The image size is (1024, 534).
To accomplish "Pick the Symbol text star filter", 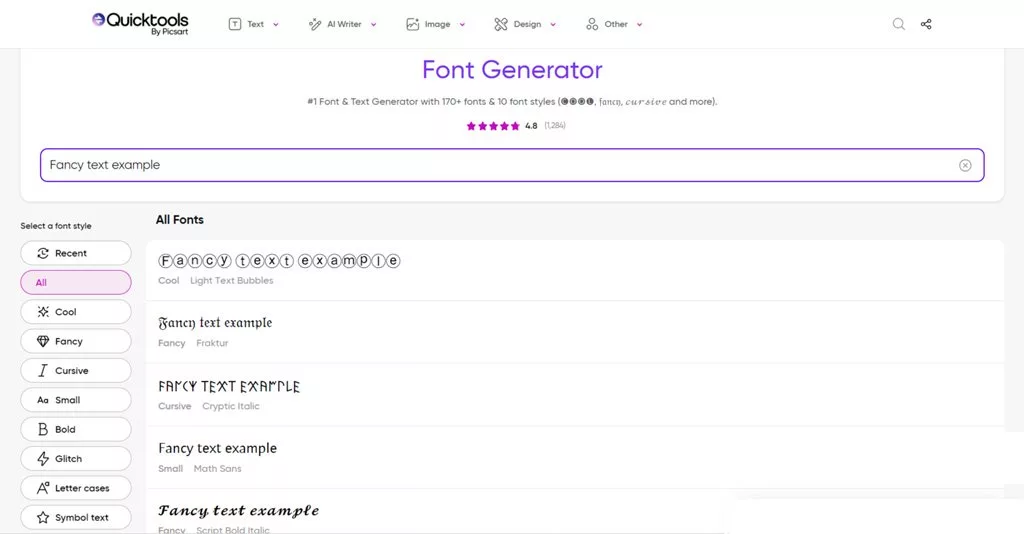I will 76,518.
